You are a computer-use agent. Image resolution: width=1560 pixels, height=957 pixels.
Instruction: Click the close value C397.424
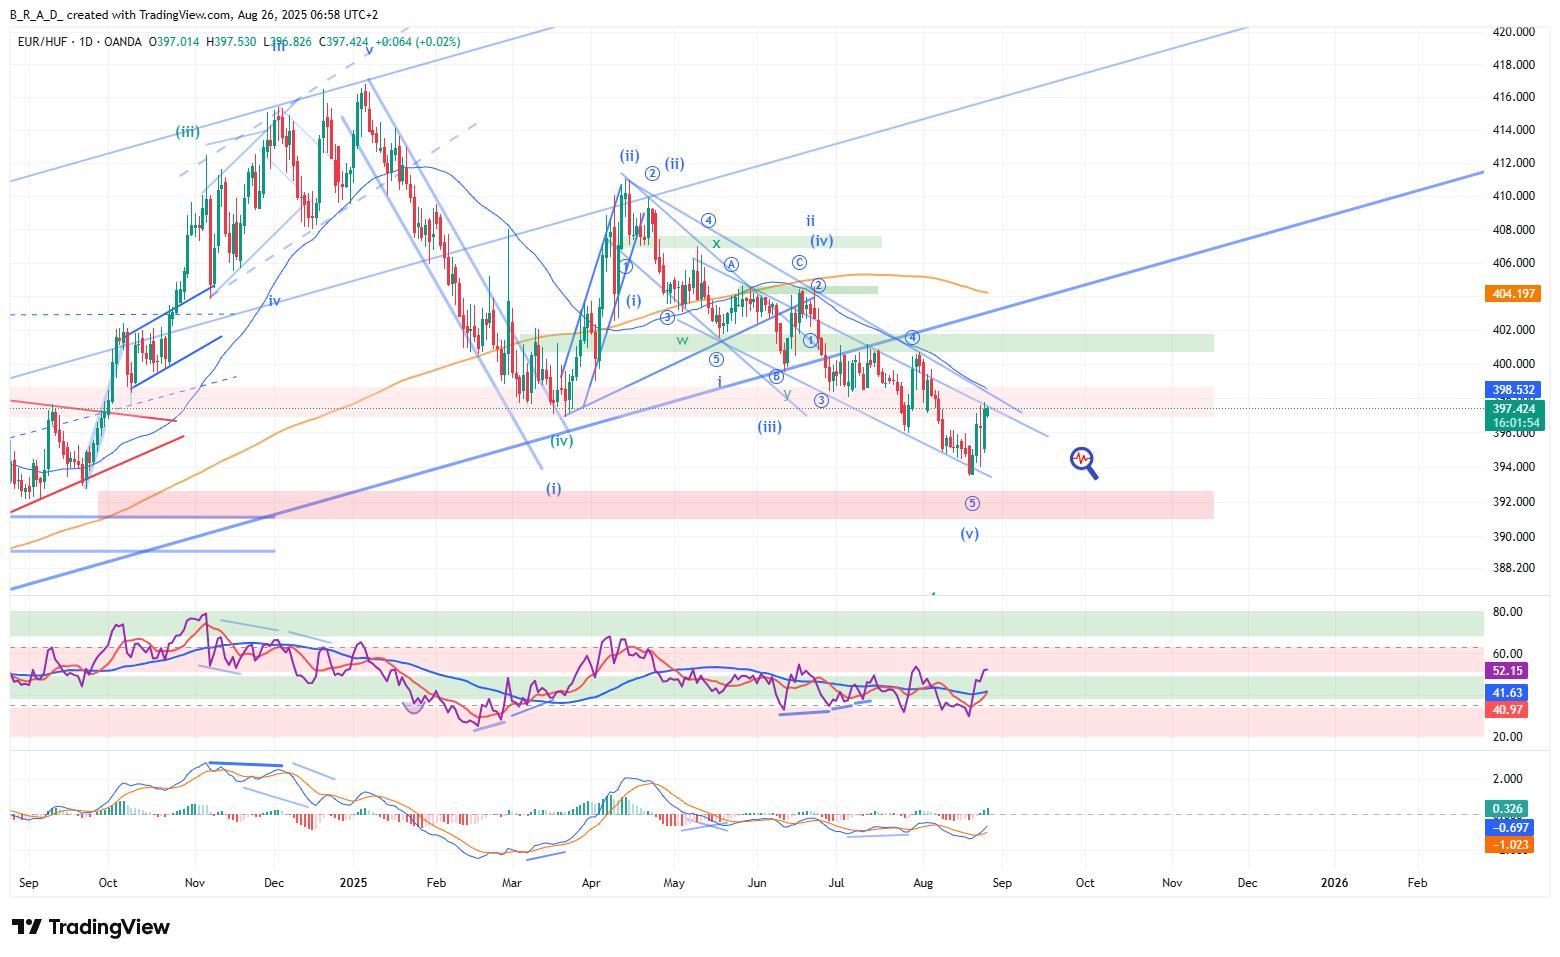coord(344,42)
